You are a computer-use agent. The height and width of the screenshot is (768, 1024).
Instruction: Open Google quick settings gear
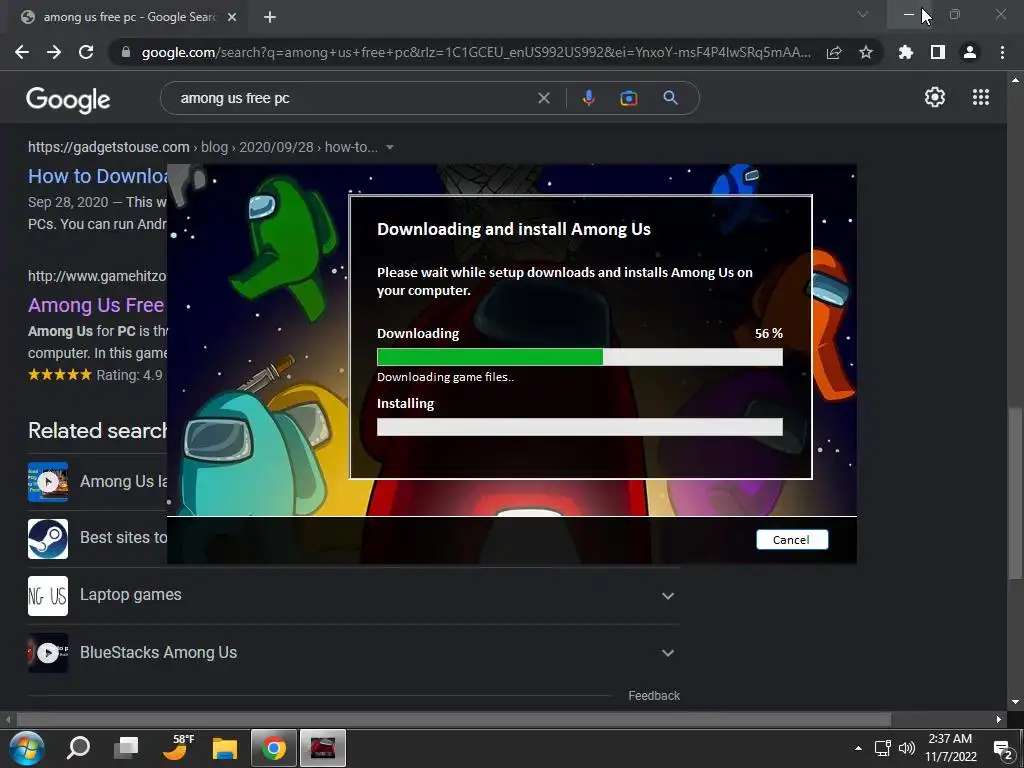[x=935, y=97]
